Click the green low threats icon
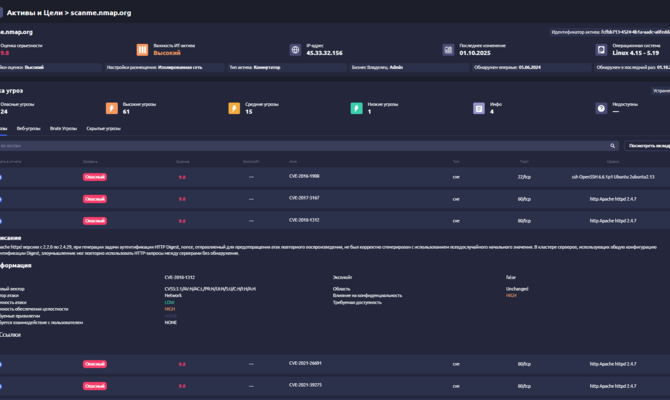Screen dimensions: 670x400 (x=356, y=108)
